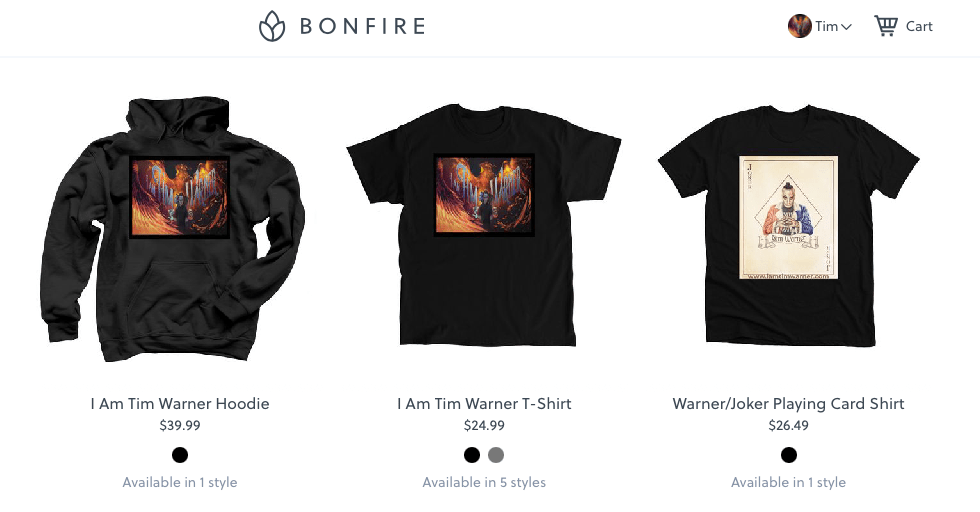Open the shopping cart icon

point(886,26)
